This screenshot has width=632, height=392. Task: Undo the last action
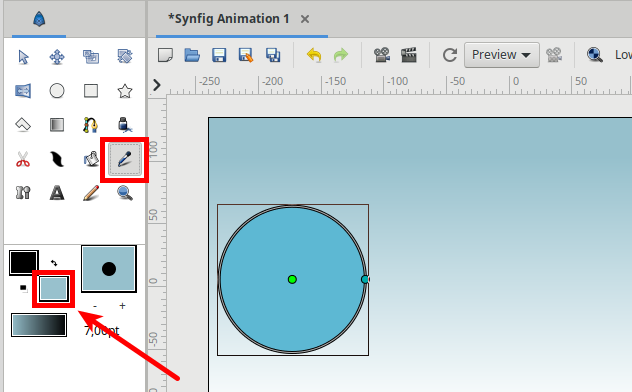(314, 55)
